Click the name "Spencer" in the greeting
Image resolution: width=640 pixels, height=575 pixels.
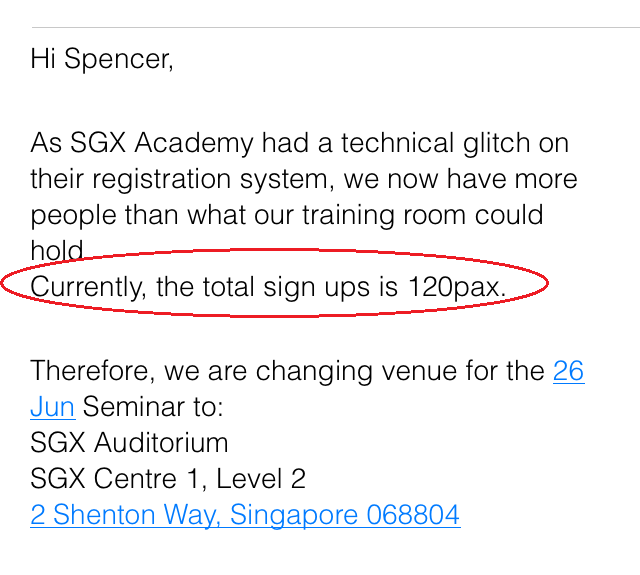(118, 59)
